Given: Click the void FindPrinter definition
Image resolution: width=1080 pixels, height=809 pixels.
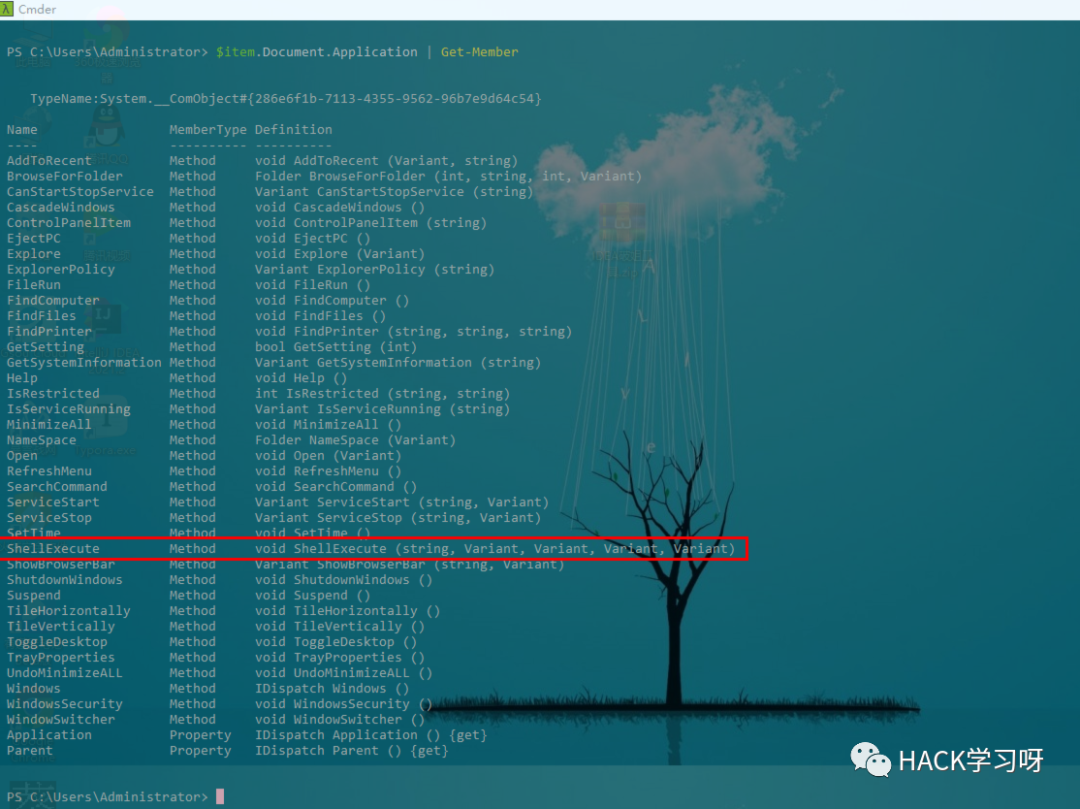Looking at the screenshot, I should click(414, 331).
